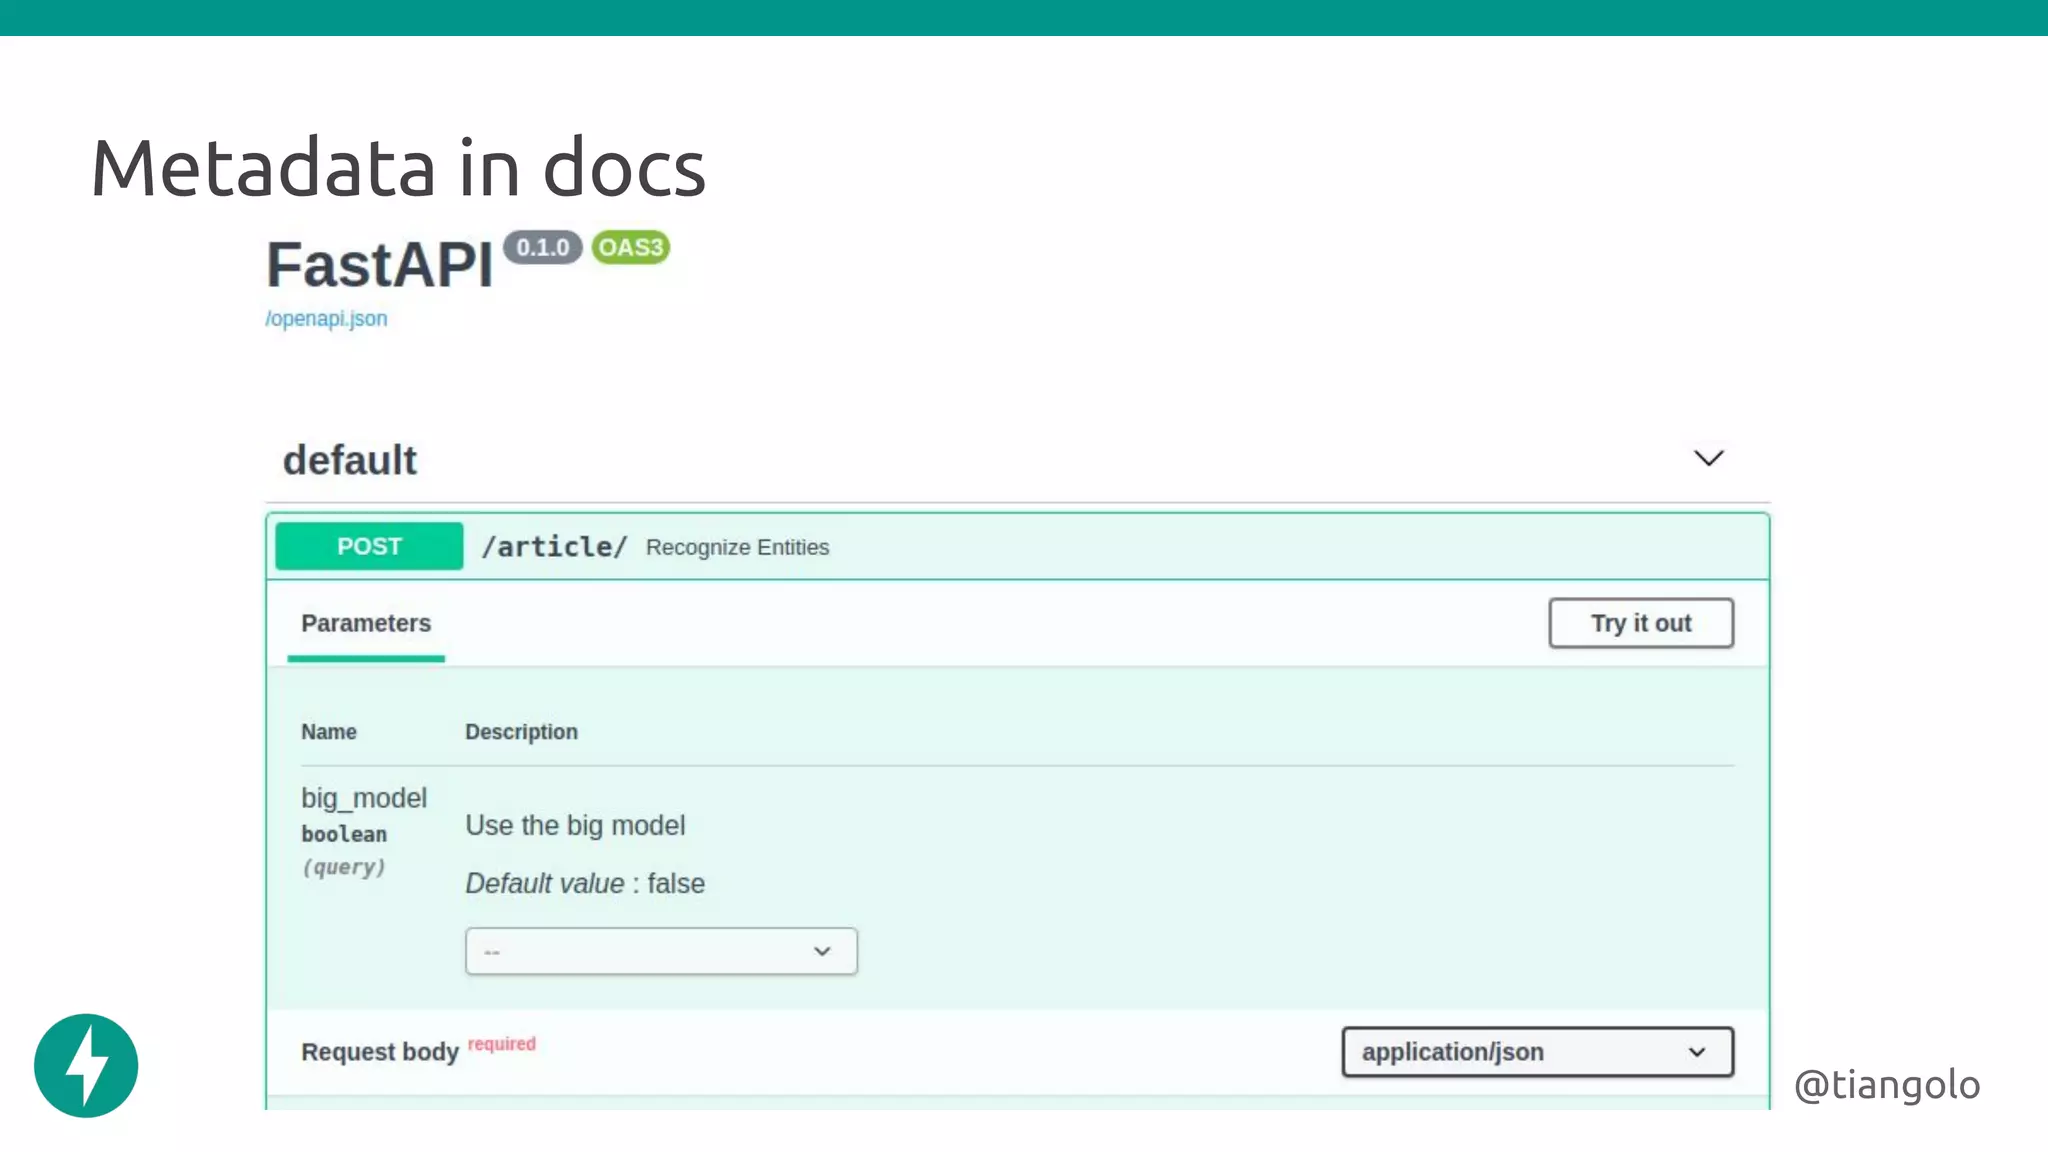Click the big_model parameter name
This screenshot has height=1152, width=2048.
point(364,798)
